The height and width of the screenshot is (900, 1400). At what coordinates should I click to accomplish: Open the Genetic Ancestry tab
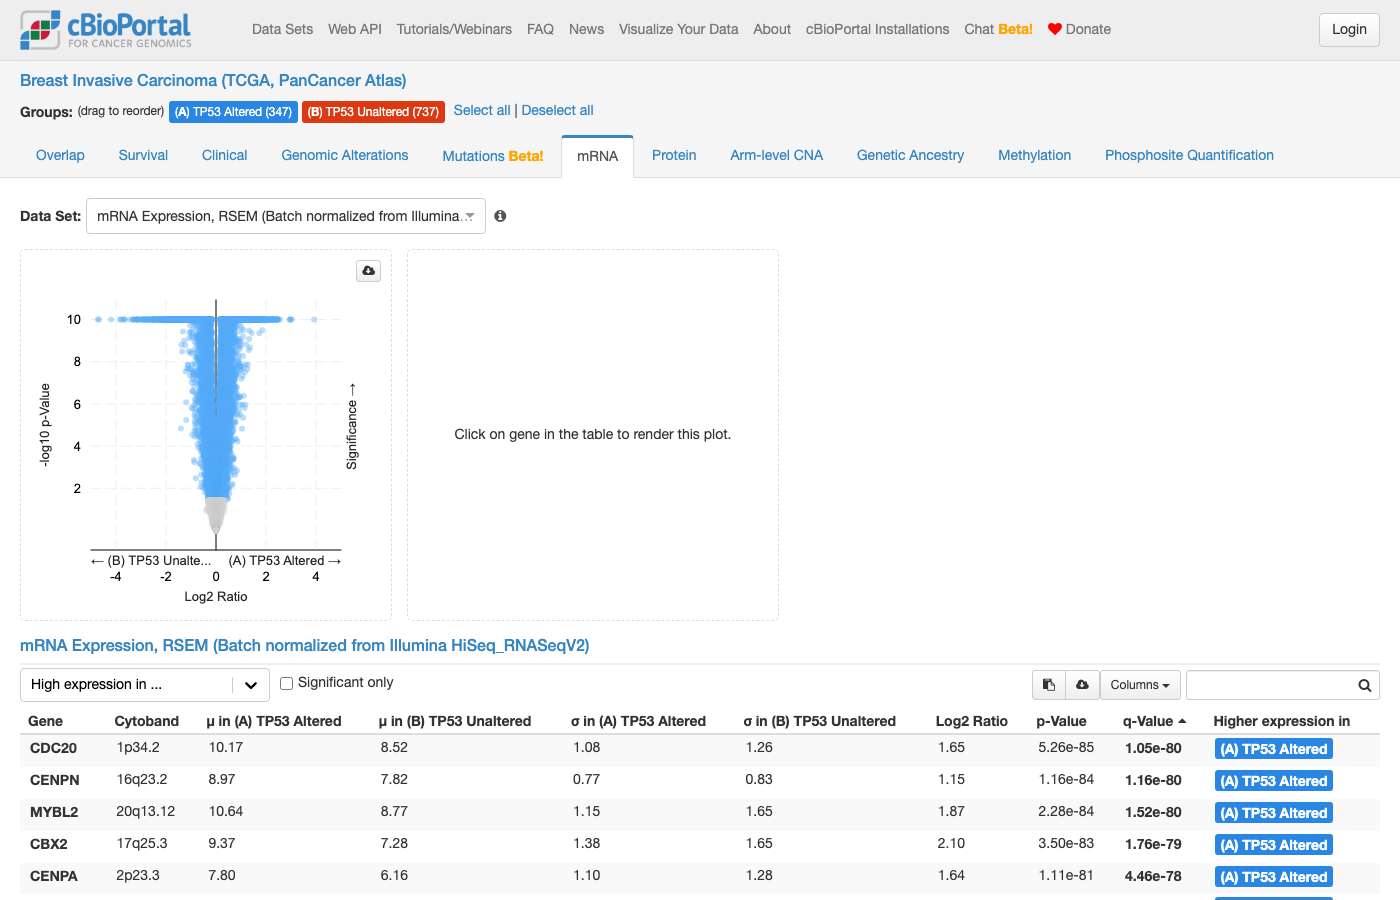910,155
